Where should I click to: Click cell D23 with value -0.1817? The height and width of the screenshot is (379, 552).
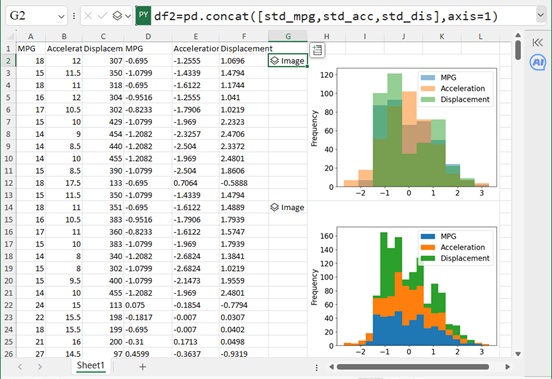click(x=148, y=317)
